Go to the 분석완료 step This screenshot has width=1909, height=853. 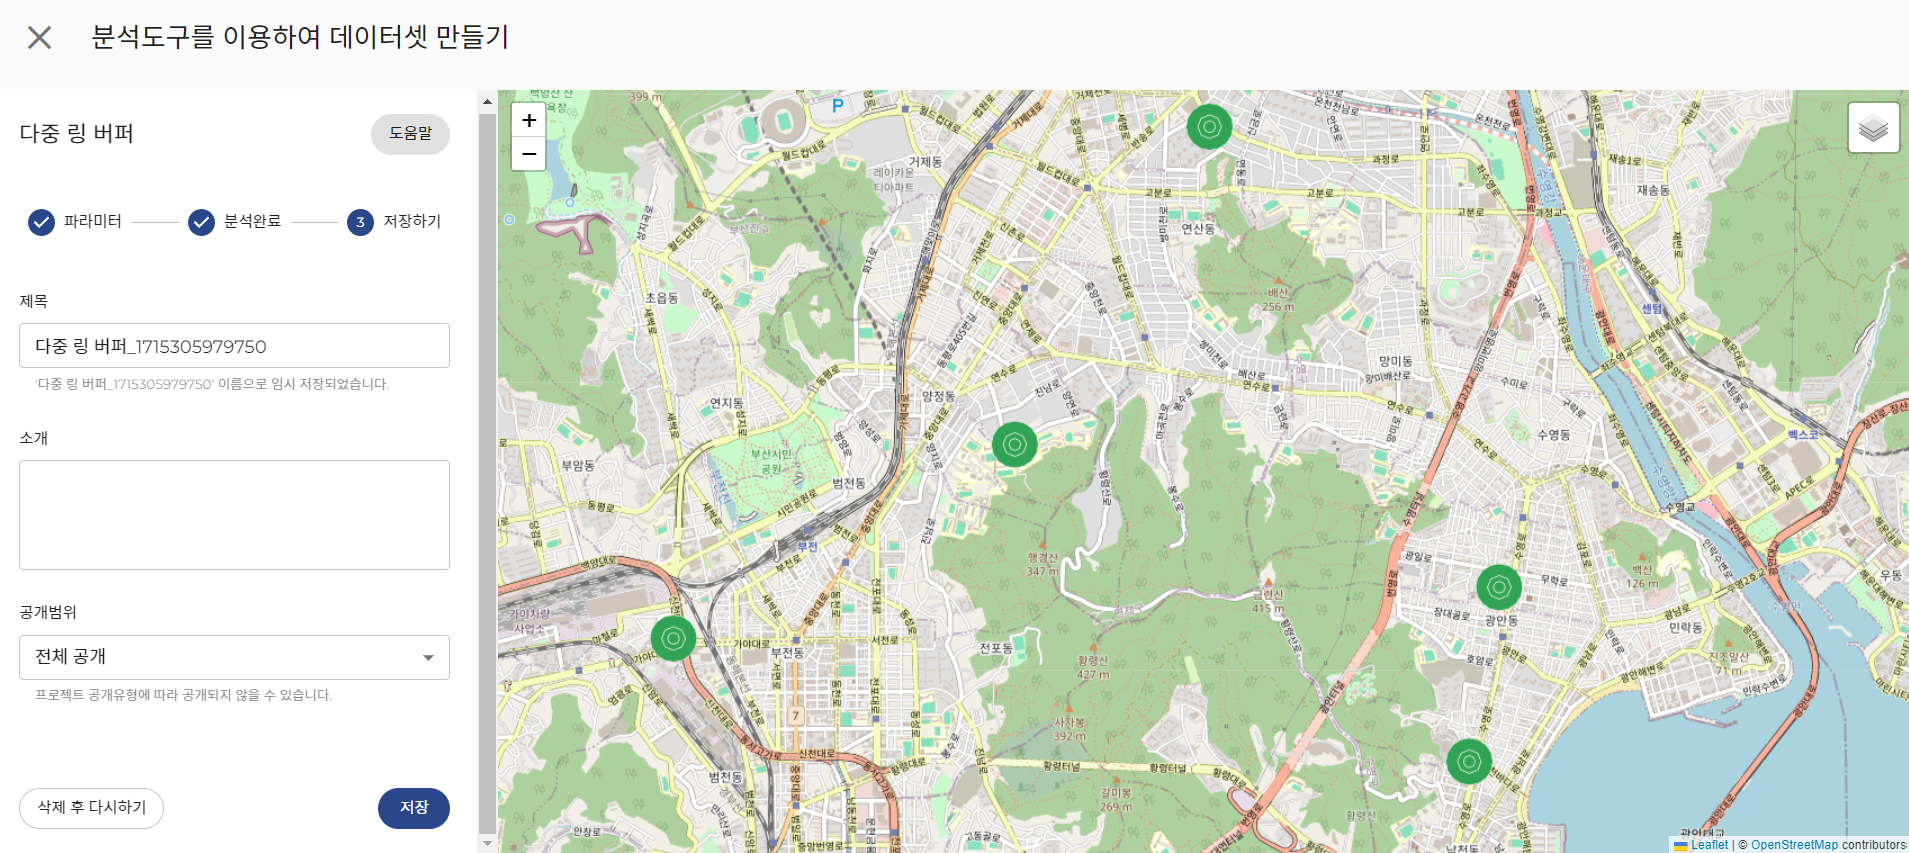tap(201, 222)
